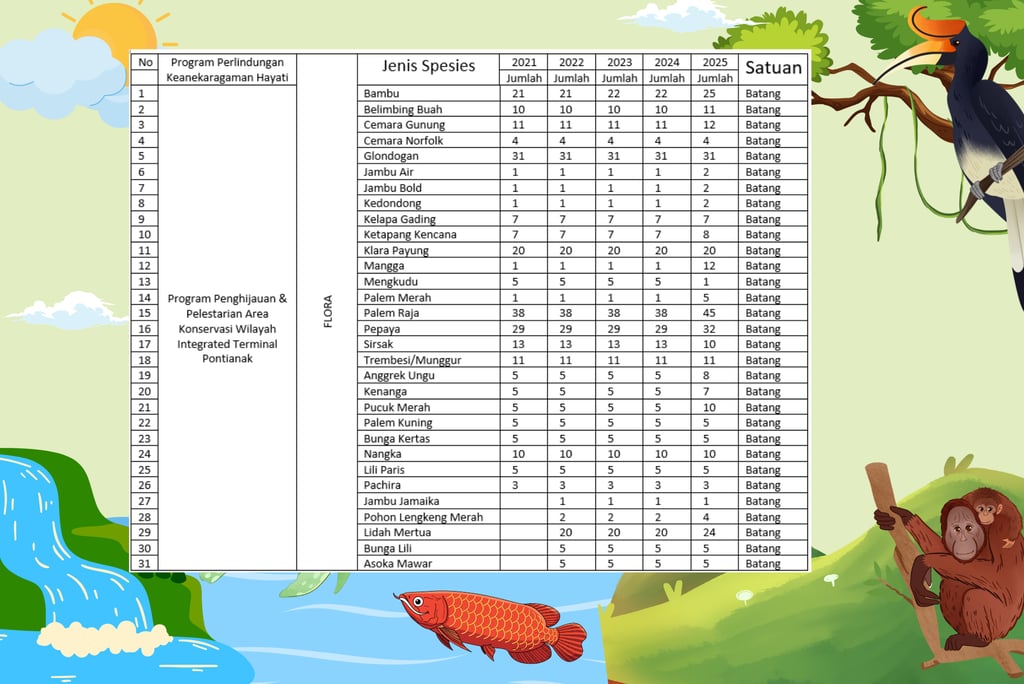Select the "No" header cell
The height and width of the screenshot is (684, 1024).
coord(145,62)
